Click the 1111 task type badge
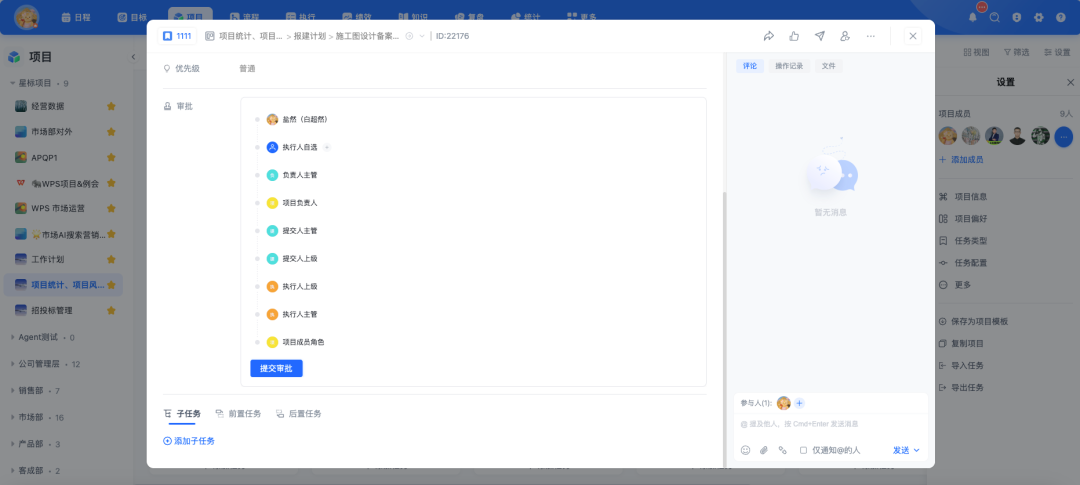The height and width of the screenshot is (485, 1080). (177, 36)
